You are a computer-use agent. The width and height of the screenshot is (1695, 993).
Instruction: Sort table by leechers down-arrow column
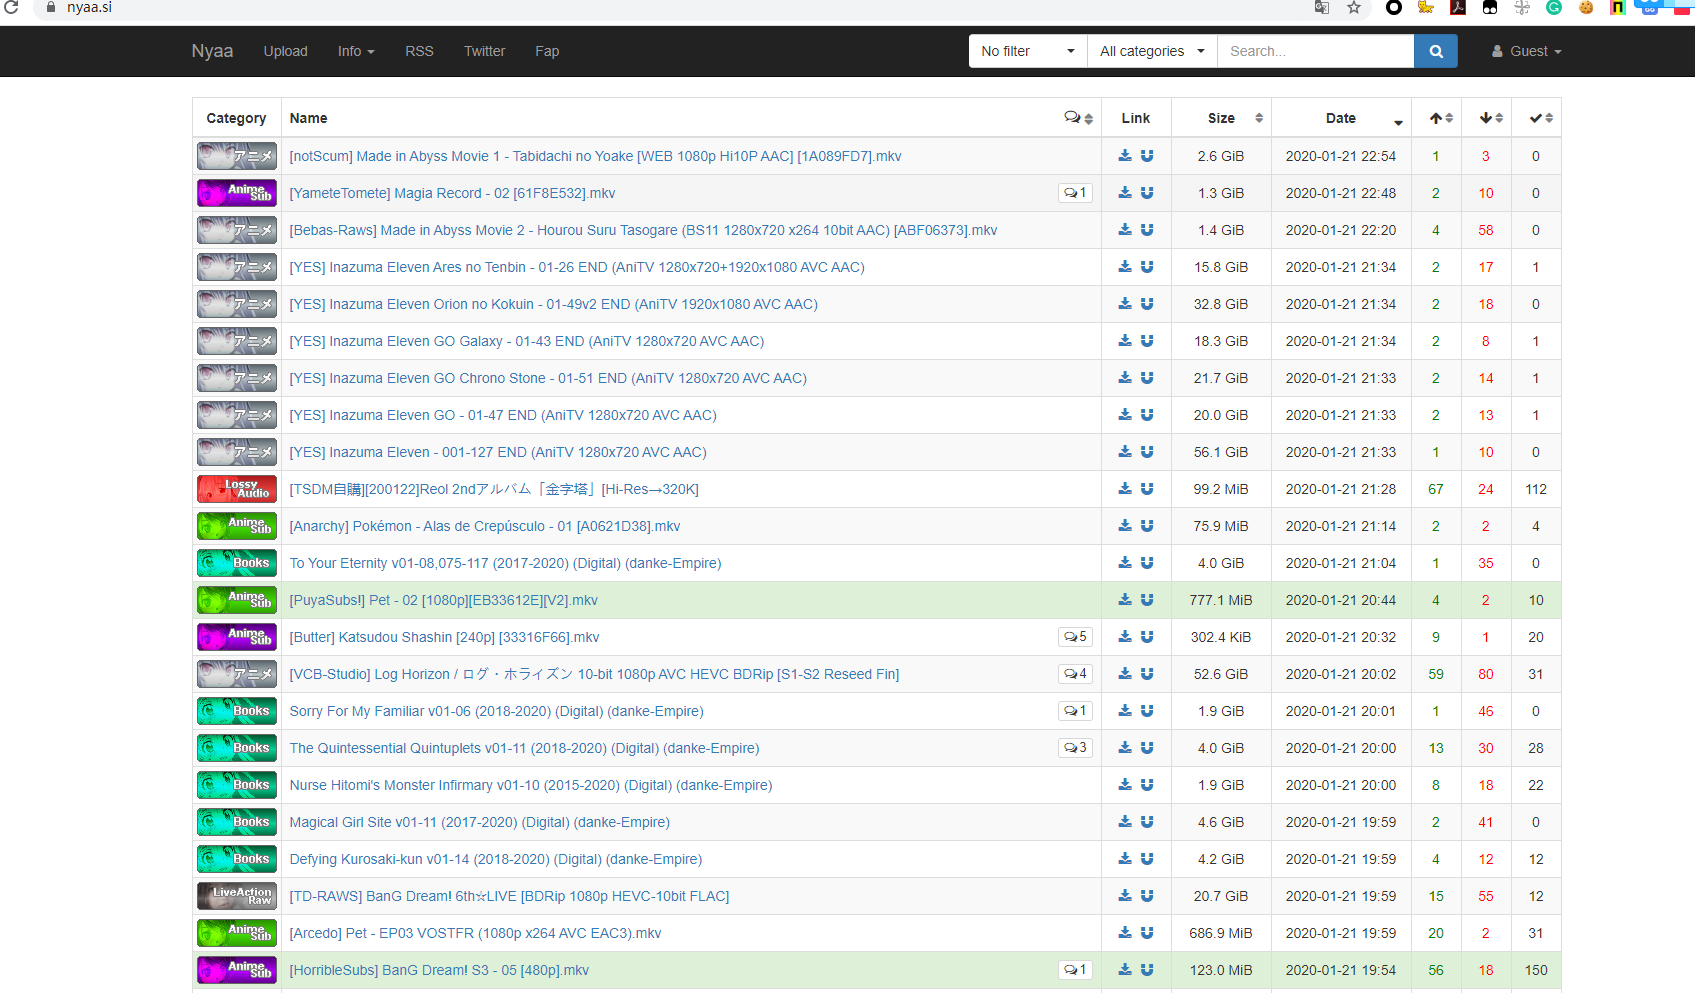point(1486,118)
